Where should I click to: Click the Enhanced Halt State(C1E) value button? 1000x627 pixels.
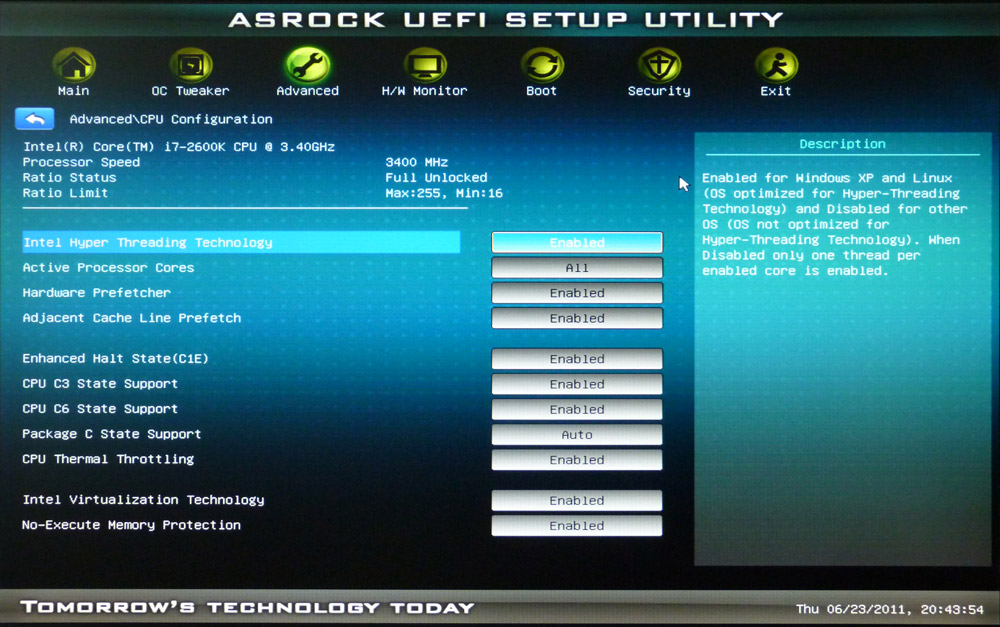(x=577, y=359)
